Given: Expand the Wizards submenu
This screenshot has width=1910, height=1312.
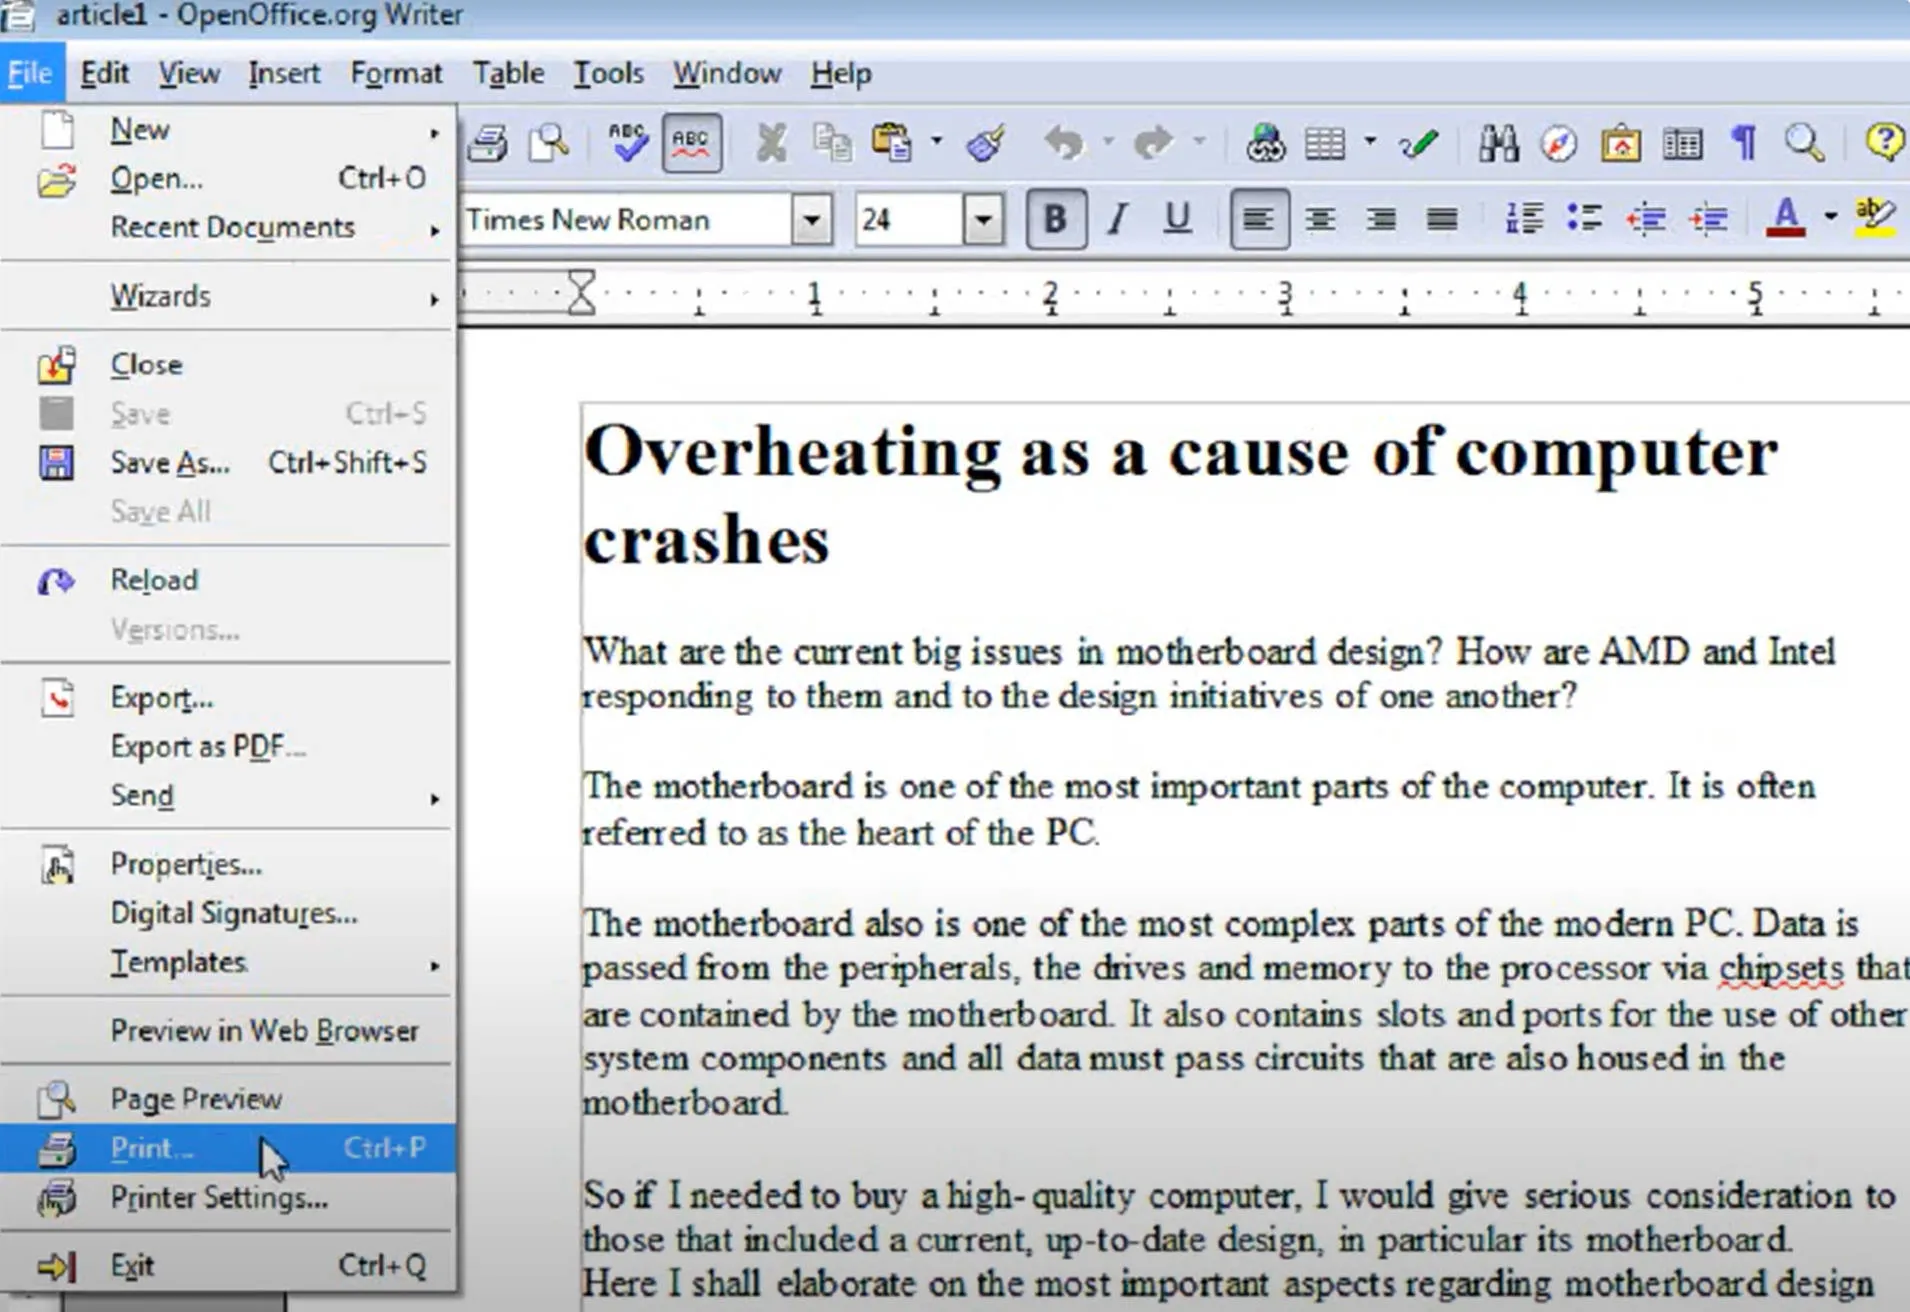Looking at the screenshot, I should pos(228,296).
